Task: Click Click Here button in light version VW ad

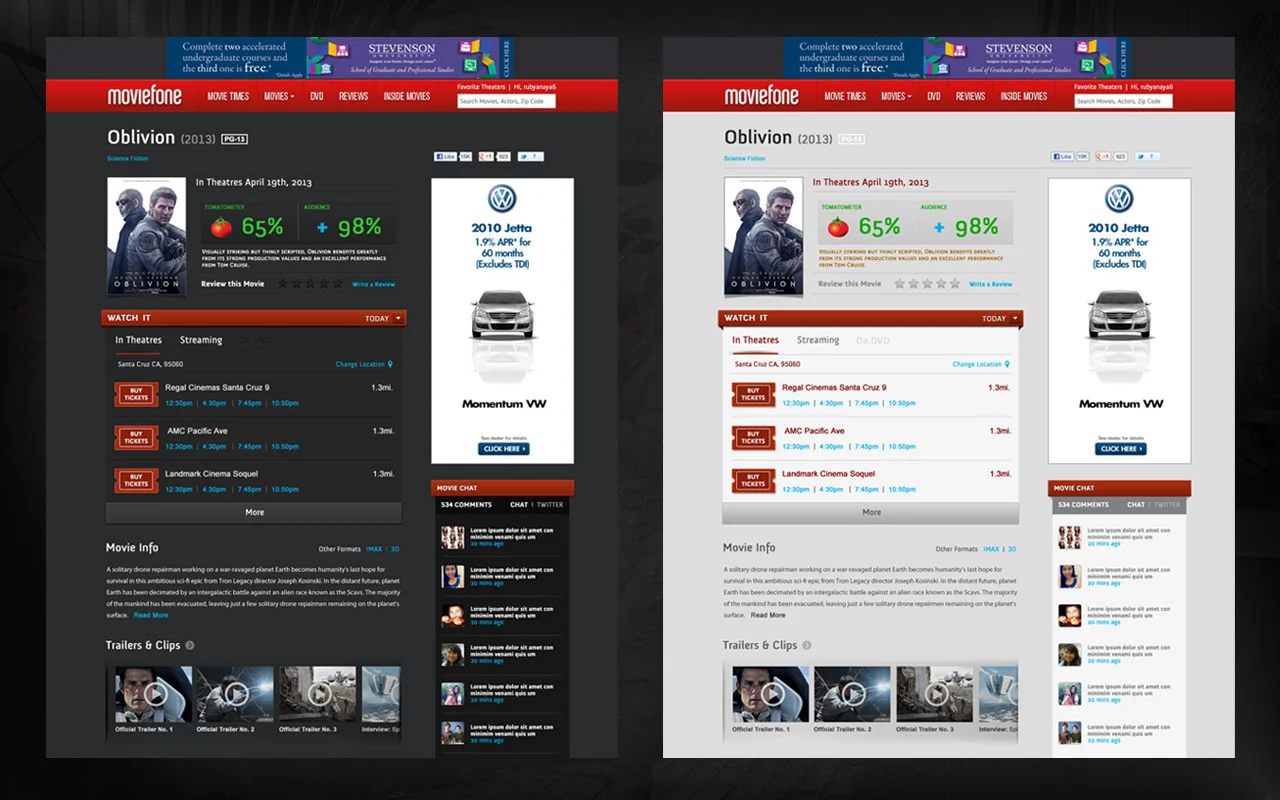Action: [1120, 449]
